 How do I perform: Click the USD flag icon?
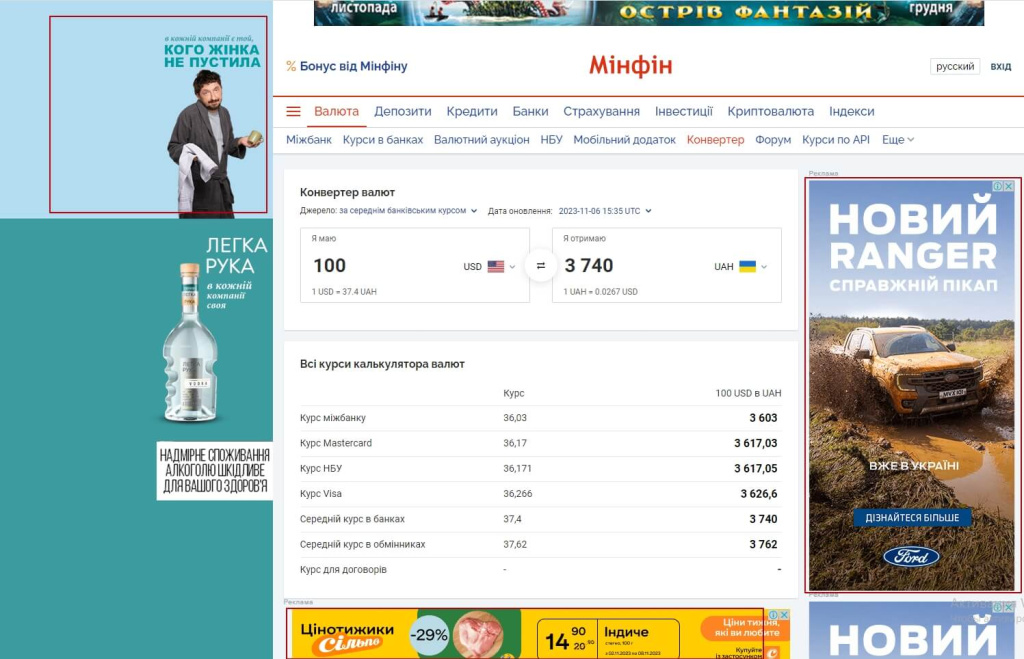[x=496, y=266]
